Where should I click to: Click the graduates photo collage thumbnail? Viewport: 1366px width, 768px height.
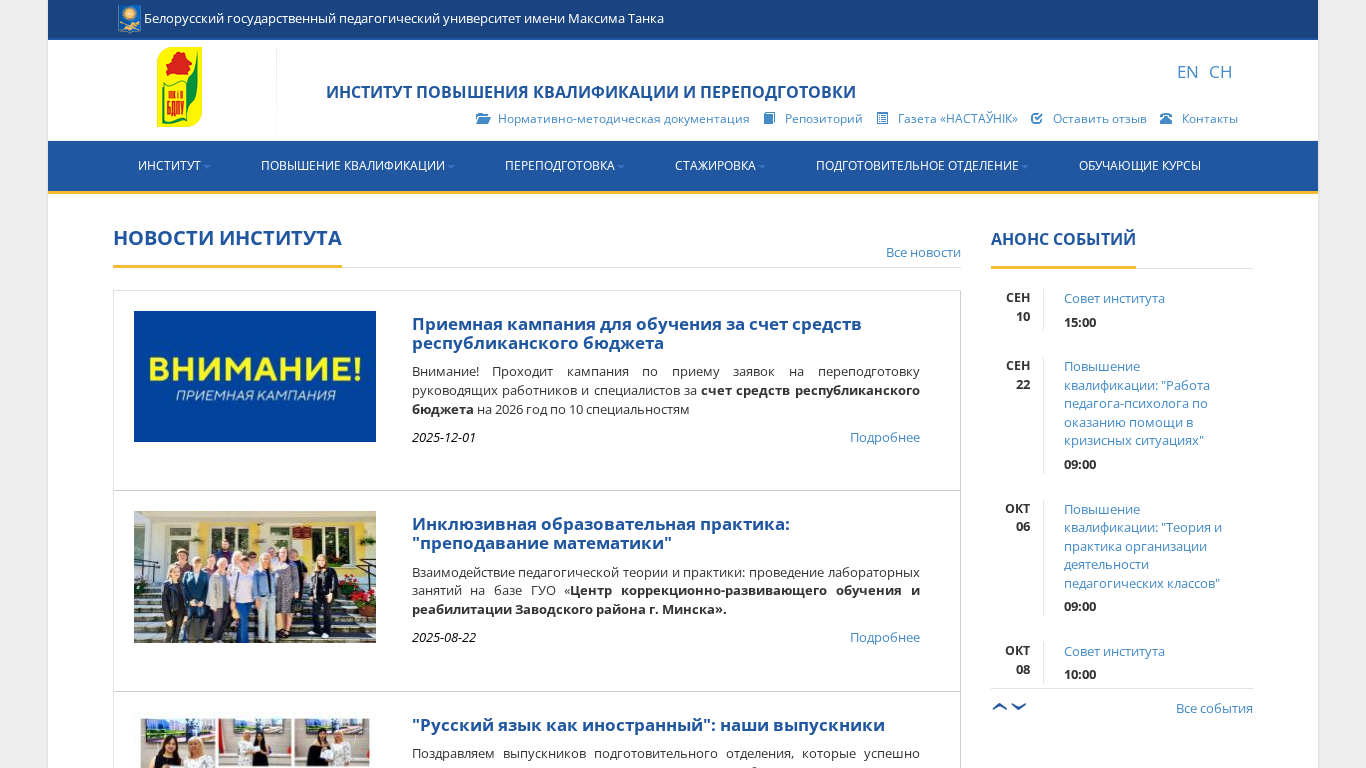coord(255,741)
